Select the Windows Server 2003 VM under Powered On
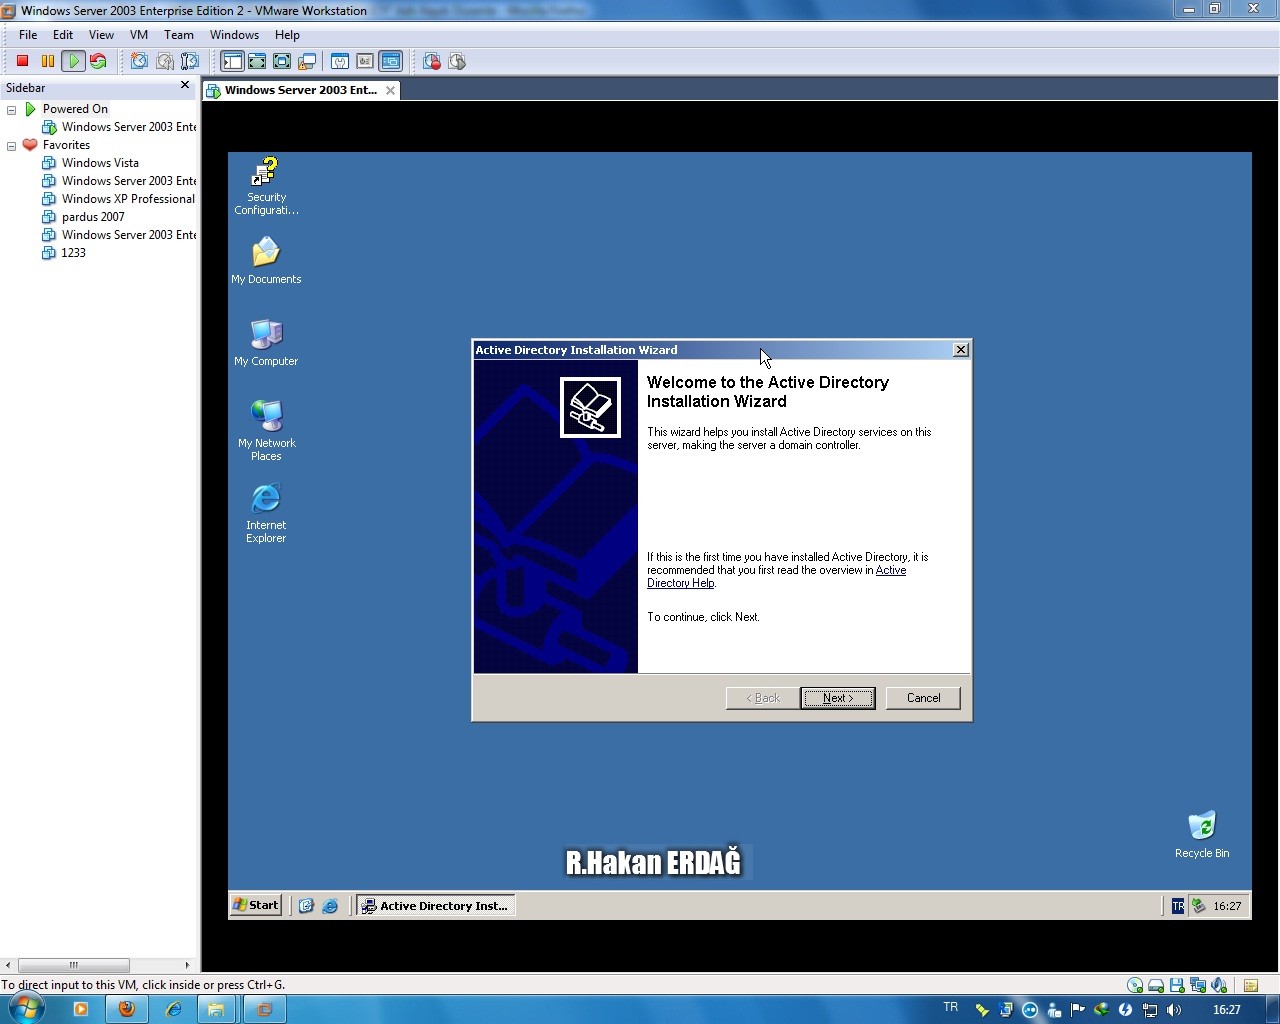 pyautogui.click(x=119, y=127)
